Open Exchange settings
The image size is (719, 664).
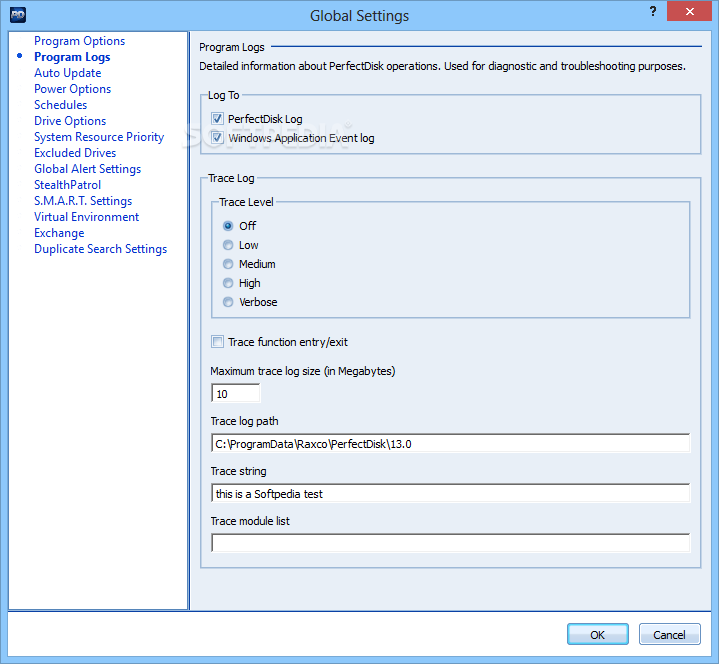(x=59, y=233)
